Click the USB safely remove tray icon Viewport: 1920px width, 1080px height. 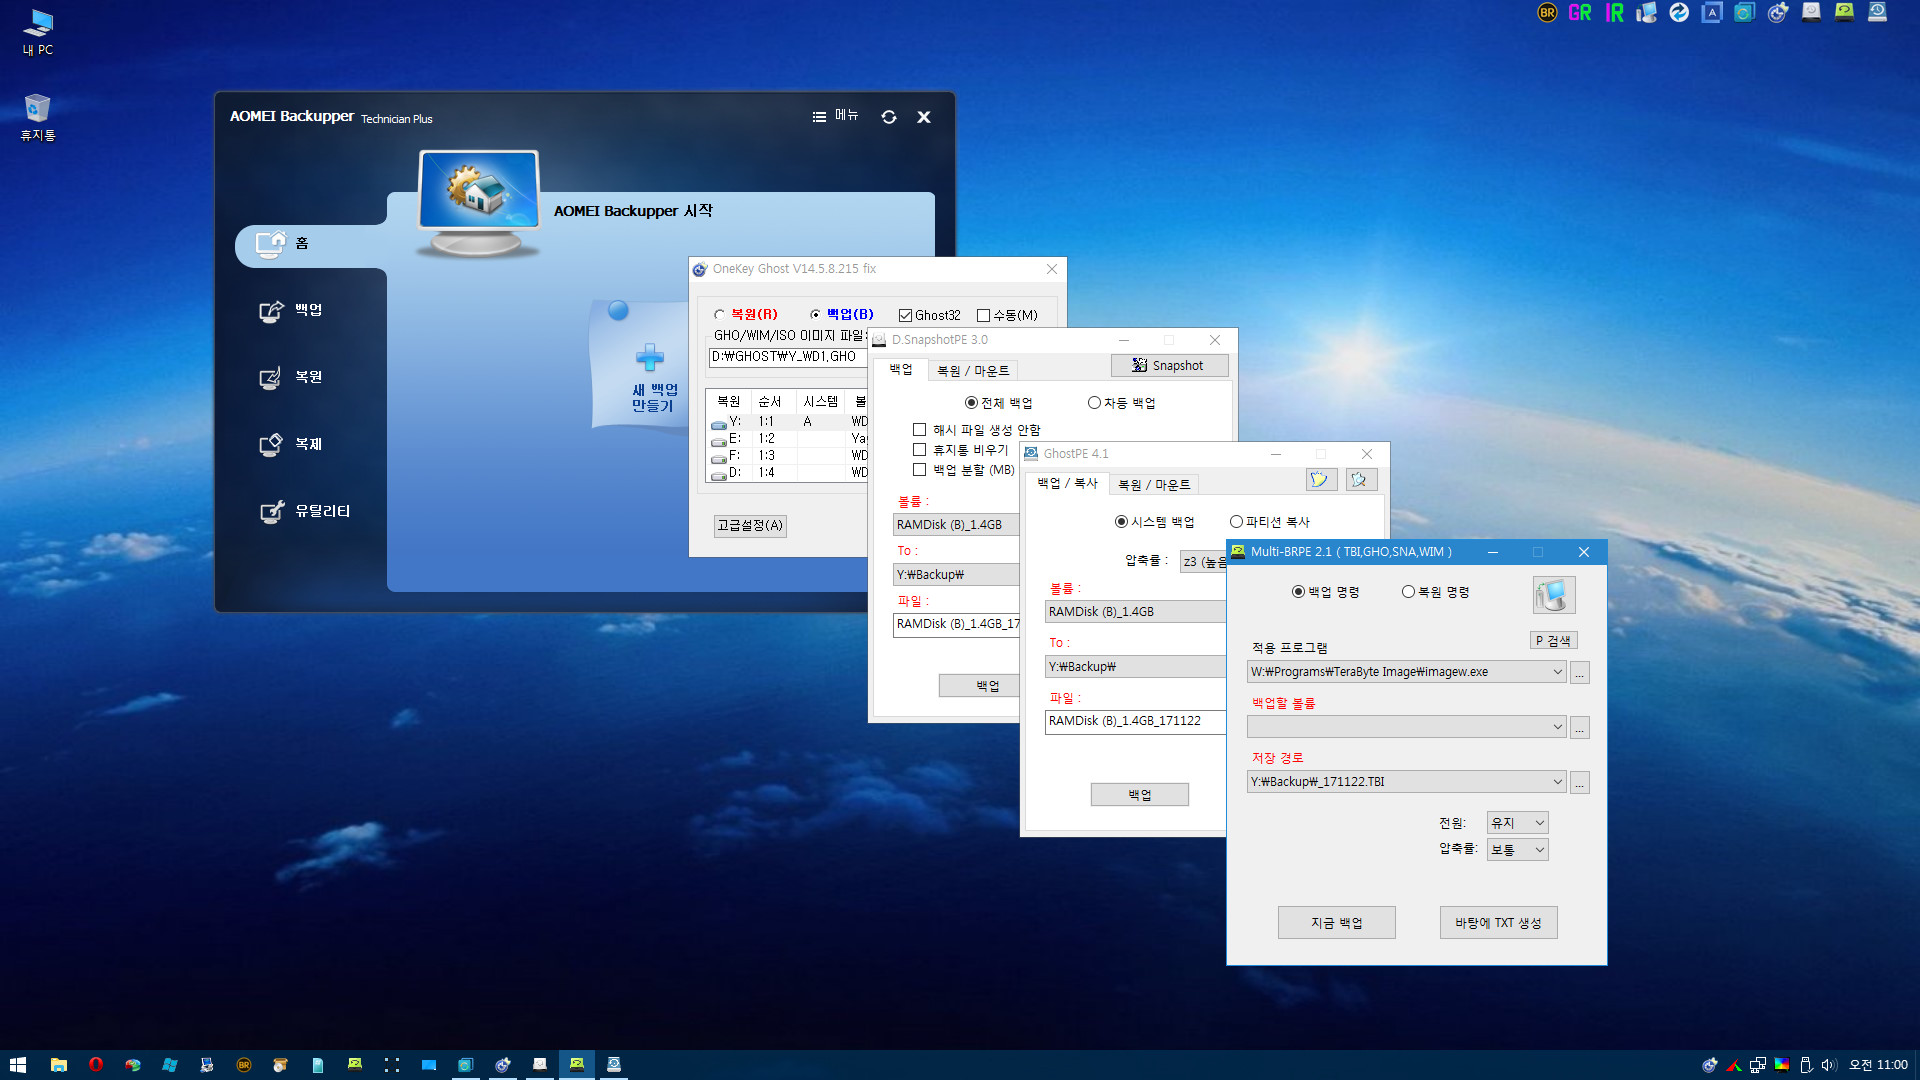pyautogui.click(x=1806, y=1065)
